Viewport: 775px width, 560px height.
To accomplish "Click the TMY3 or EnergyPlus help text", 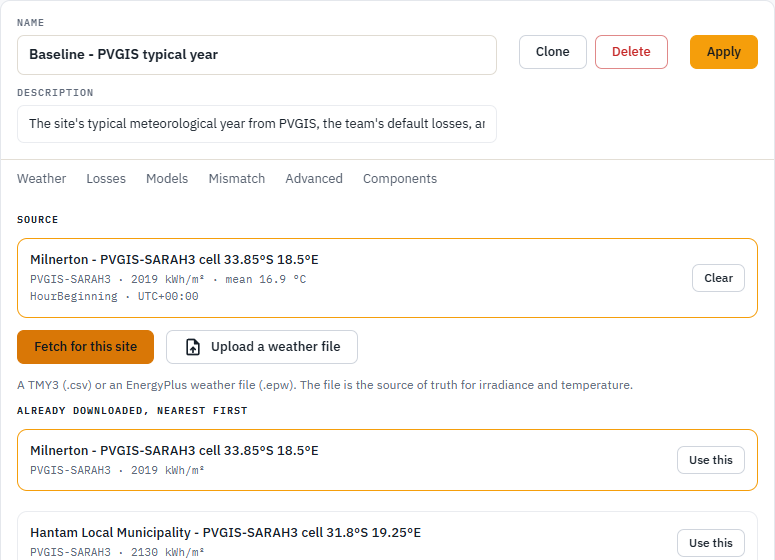I will click(325, 385).
